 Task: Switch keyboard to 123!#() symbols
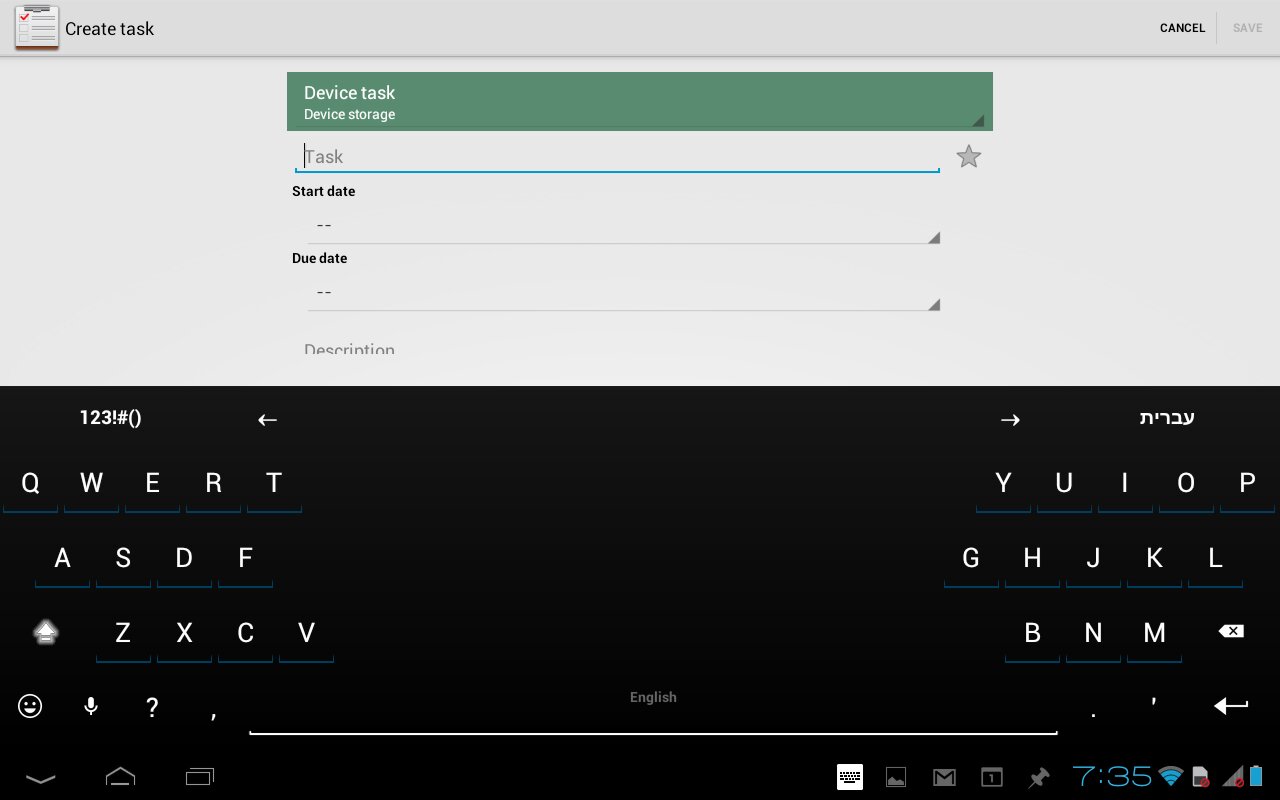coord(110,418)
